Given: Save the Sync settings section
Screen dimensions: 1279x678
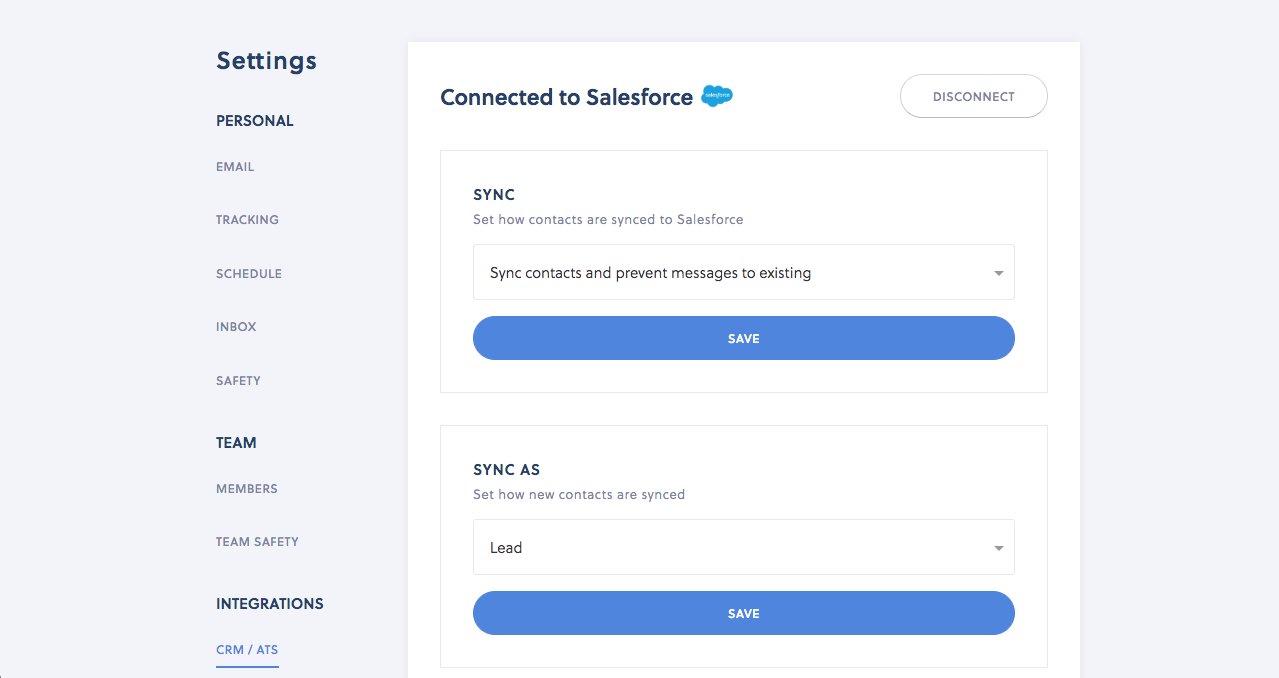Looking at the screenshot, I should tap(743, 338).
